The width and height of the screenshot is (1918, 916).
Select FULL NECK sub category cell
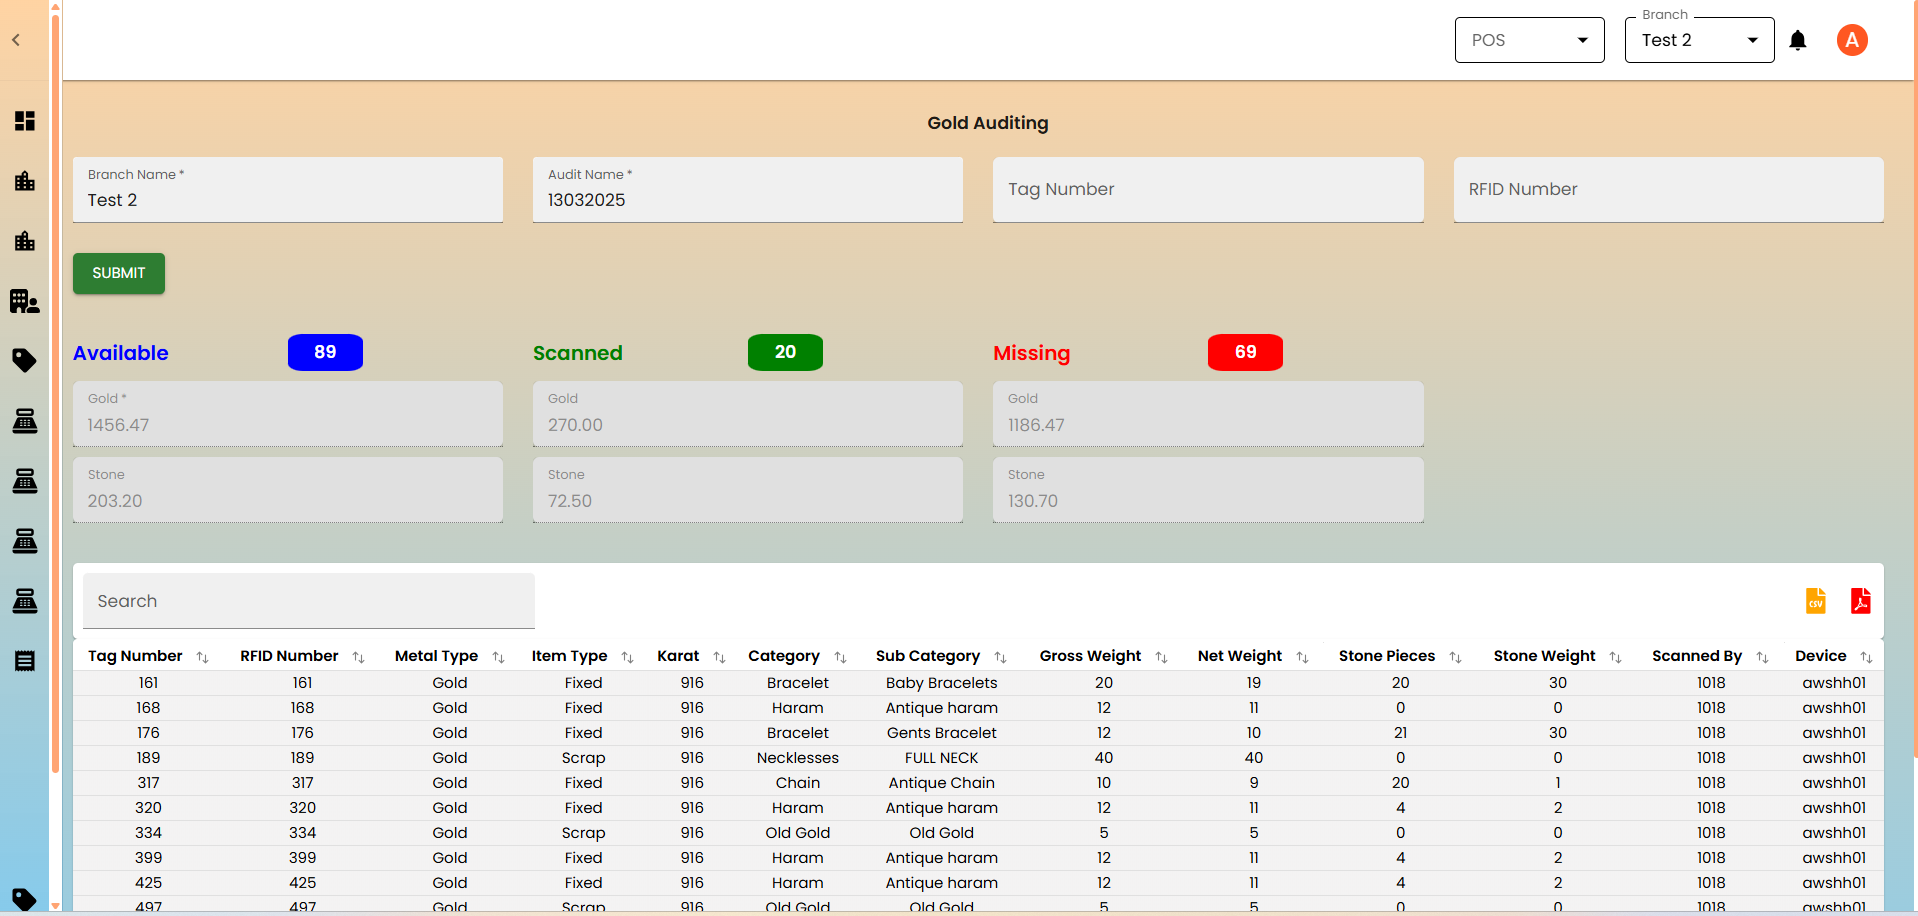942,758
